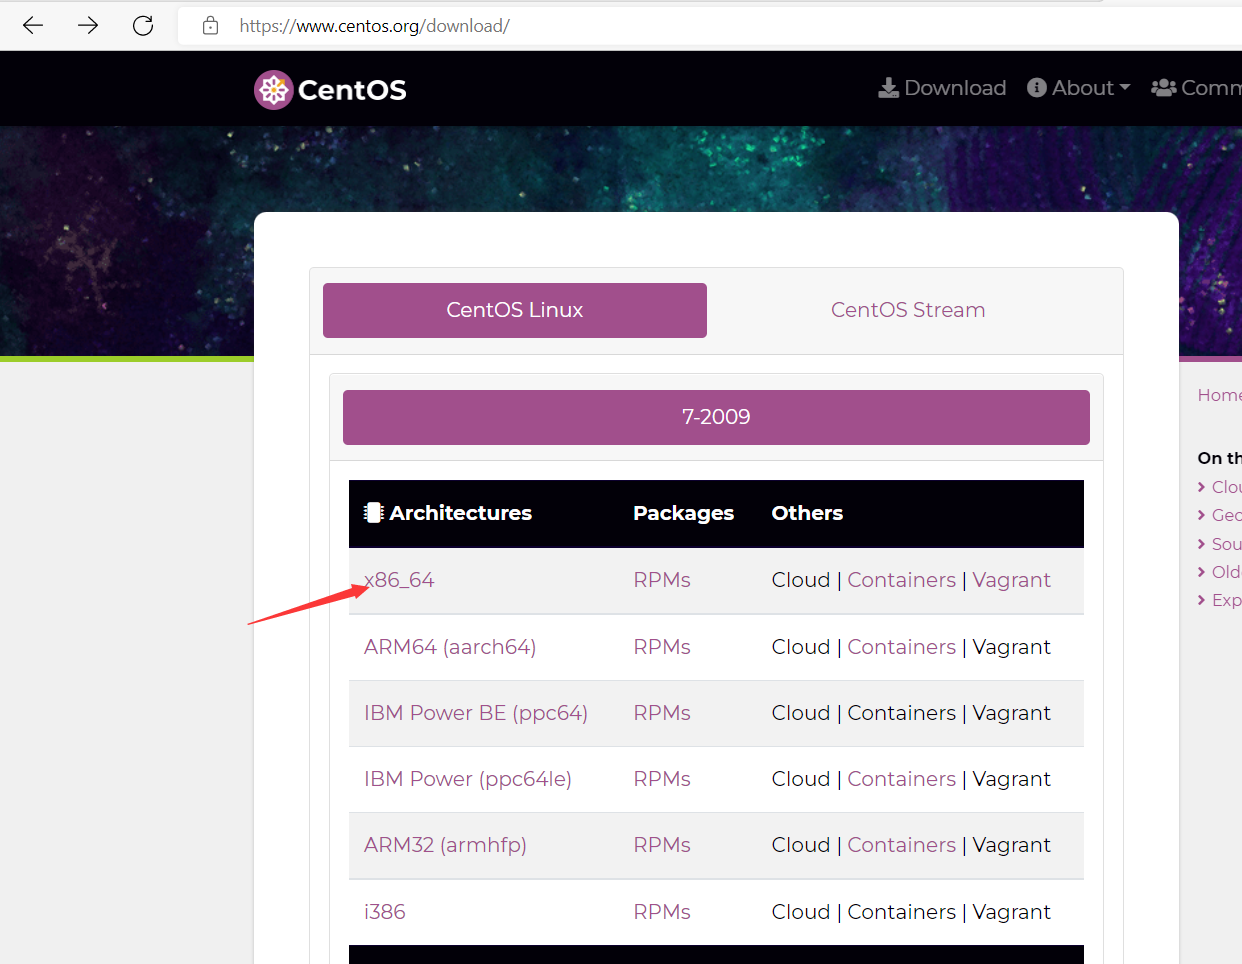This screenshot has height=964, width=1242.
Task: Open Containers in the ARM32 row
Action: coord(902,845)
